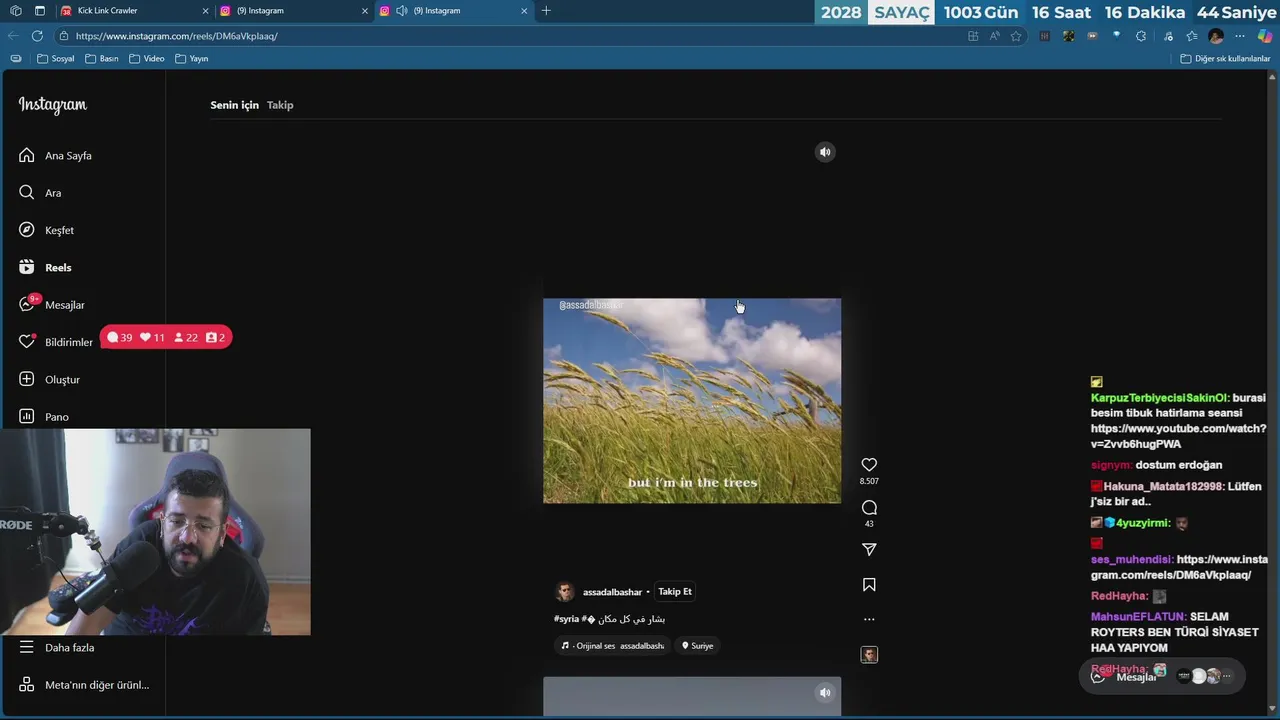
Task: Open the browser profile avatar
Action: point(1216,36)
